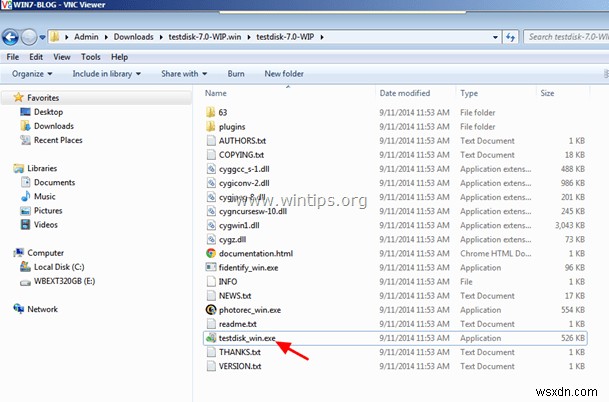The height and width of the screenshot is (402, 609).
Task: Select the Documents library icon
Action: pos(25,182)
